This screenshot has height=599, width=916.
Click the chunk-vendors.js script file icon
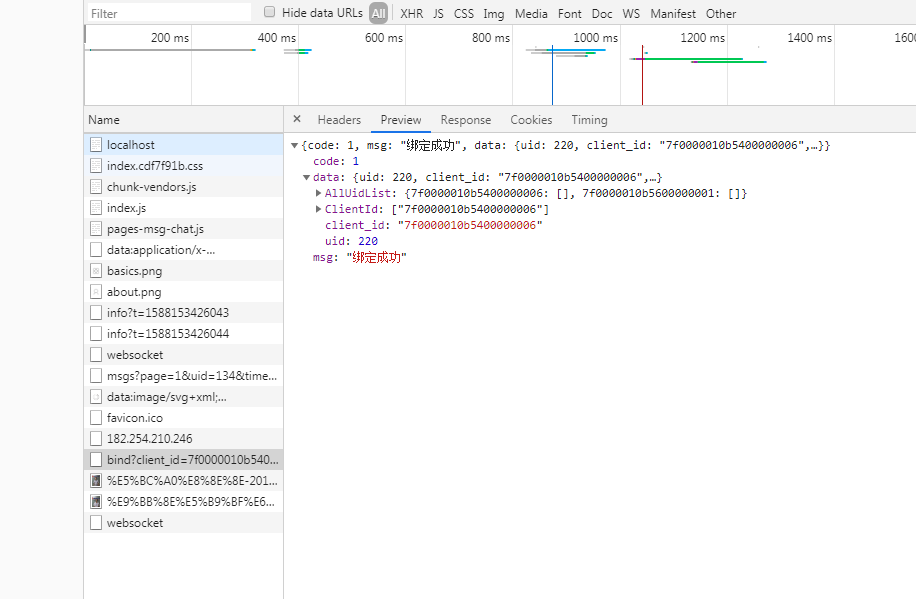(x=96, y=187)
